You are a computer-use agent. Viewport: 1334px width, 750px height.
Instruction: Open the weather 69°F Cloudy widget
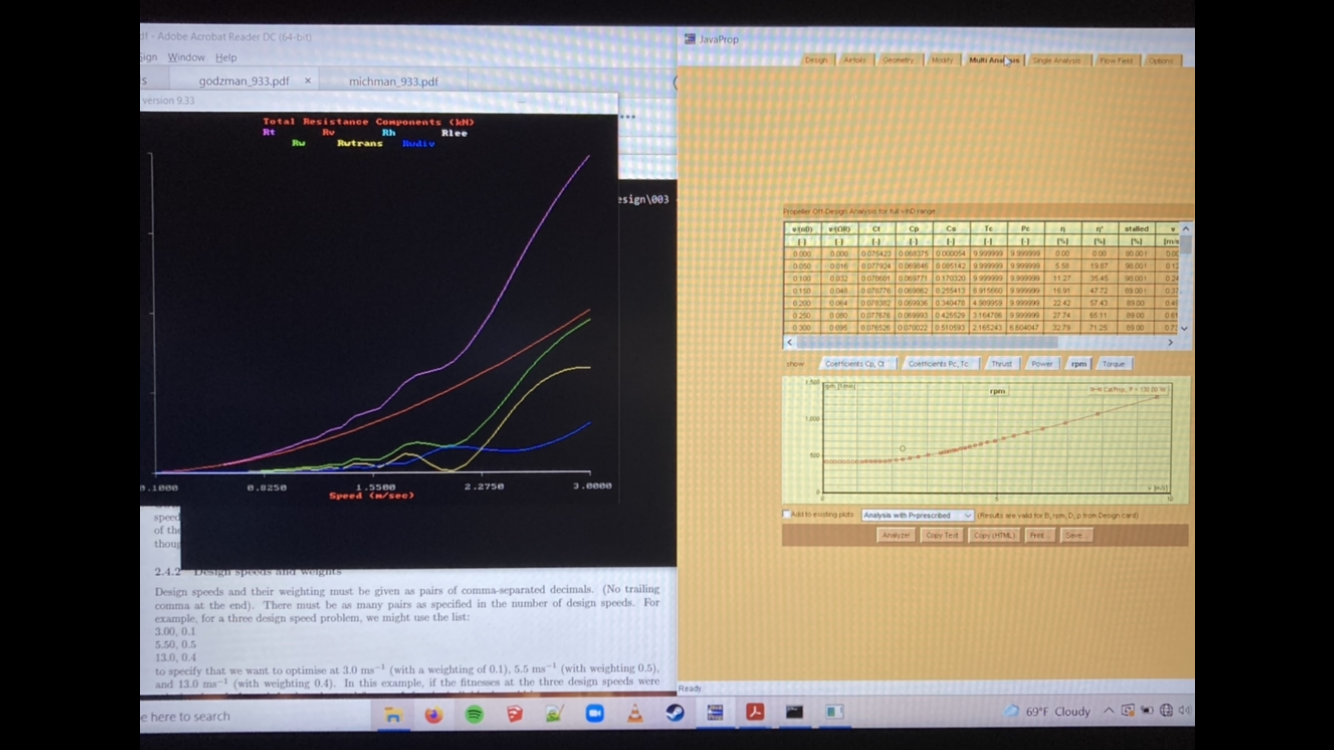pyautogui.click(x=1048, y=711)
